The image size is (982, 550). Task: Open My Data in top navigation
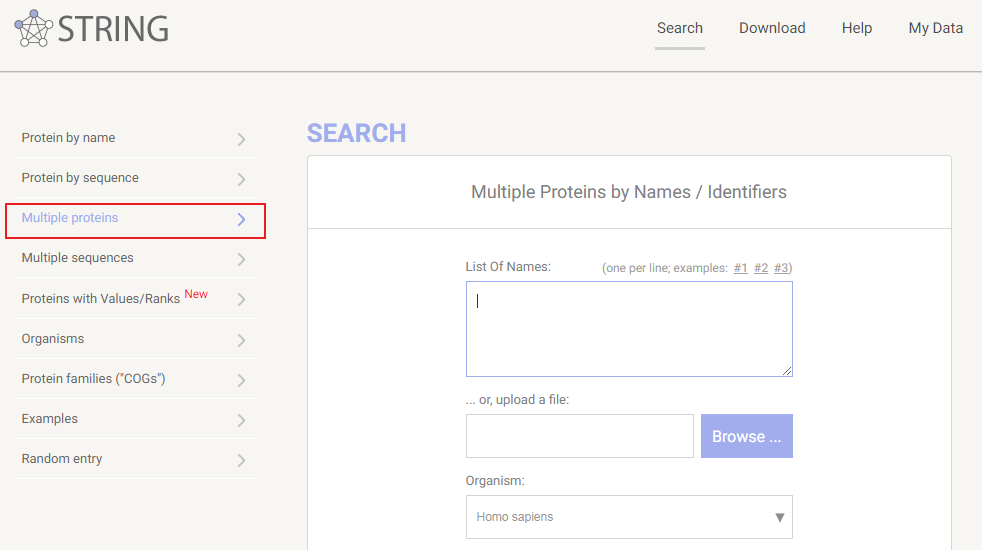(x=935, y=28)
